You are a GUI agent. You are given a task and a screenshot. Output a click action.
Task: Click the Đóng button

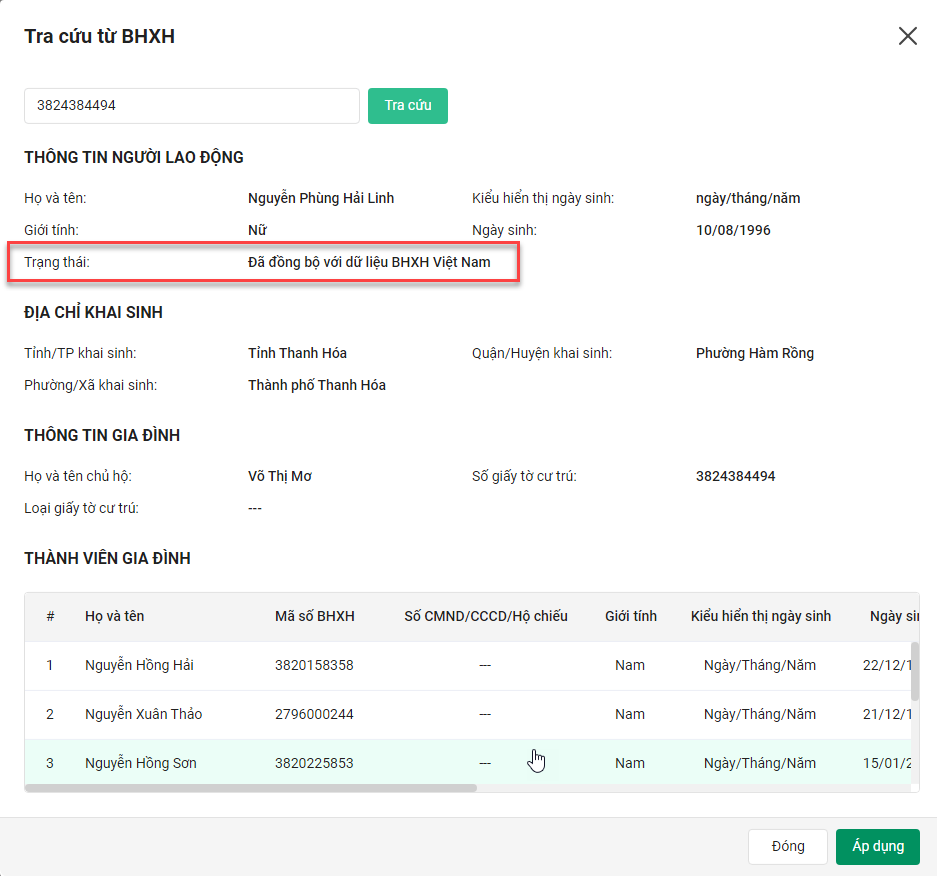point(788,846)
